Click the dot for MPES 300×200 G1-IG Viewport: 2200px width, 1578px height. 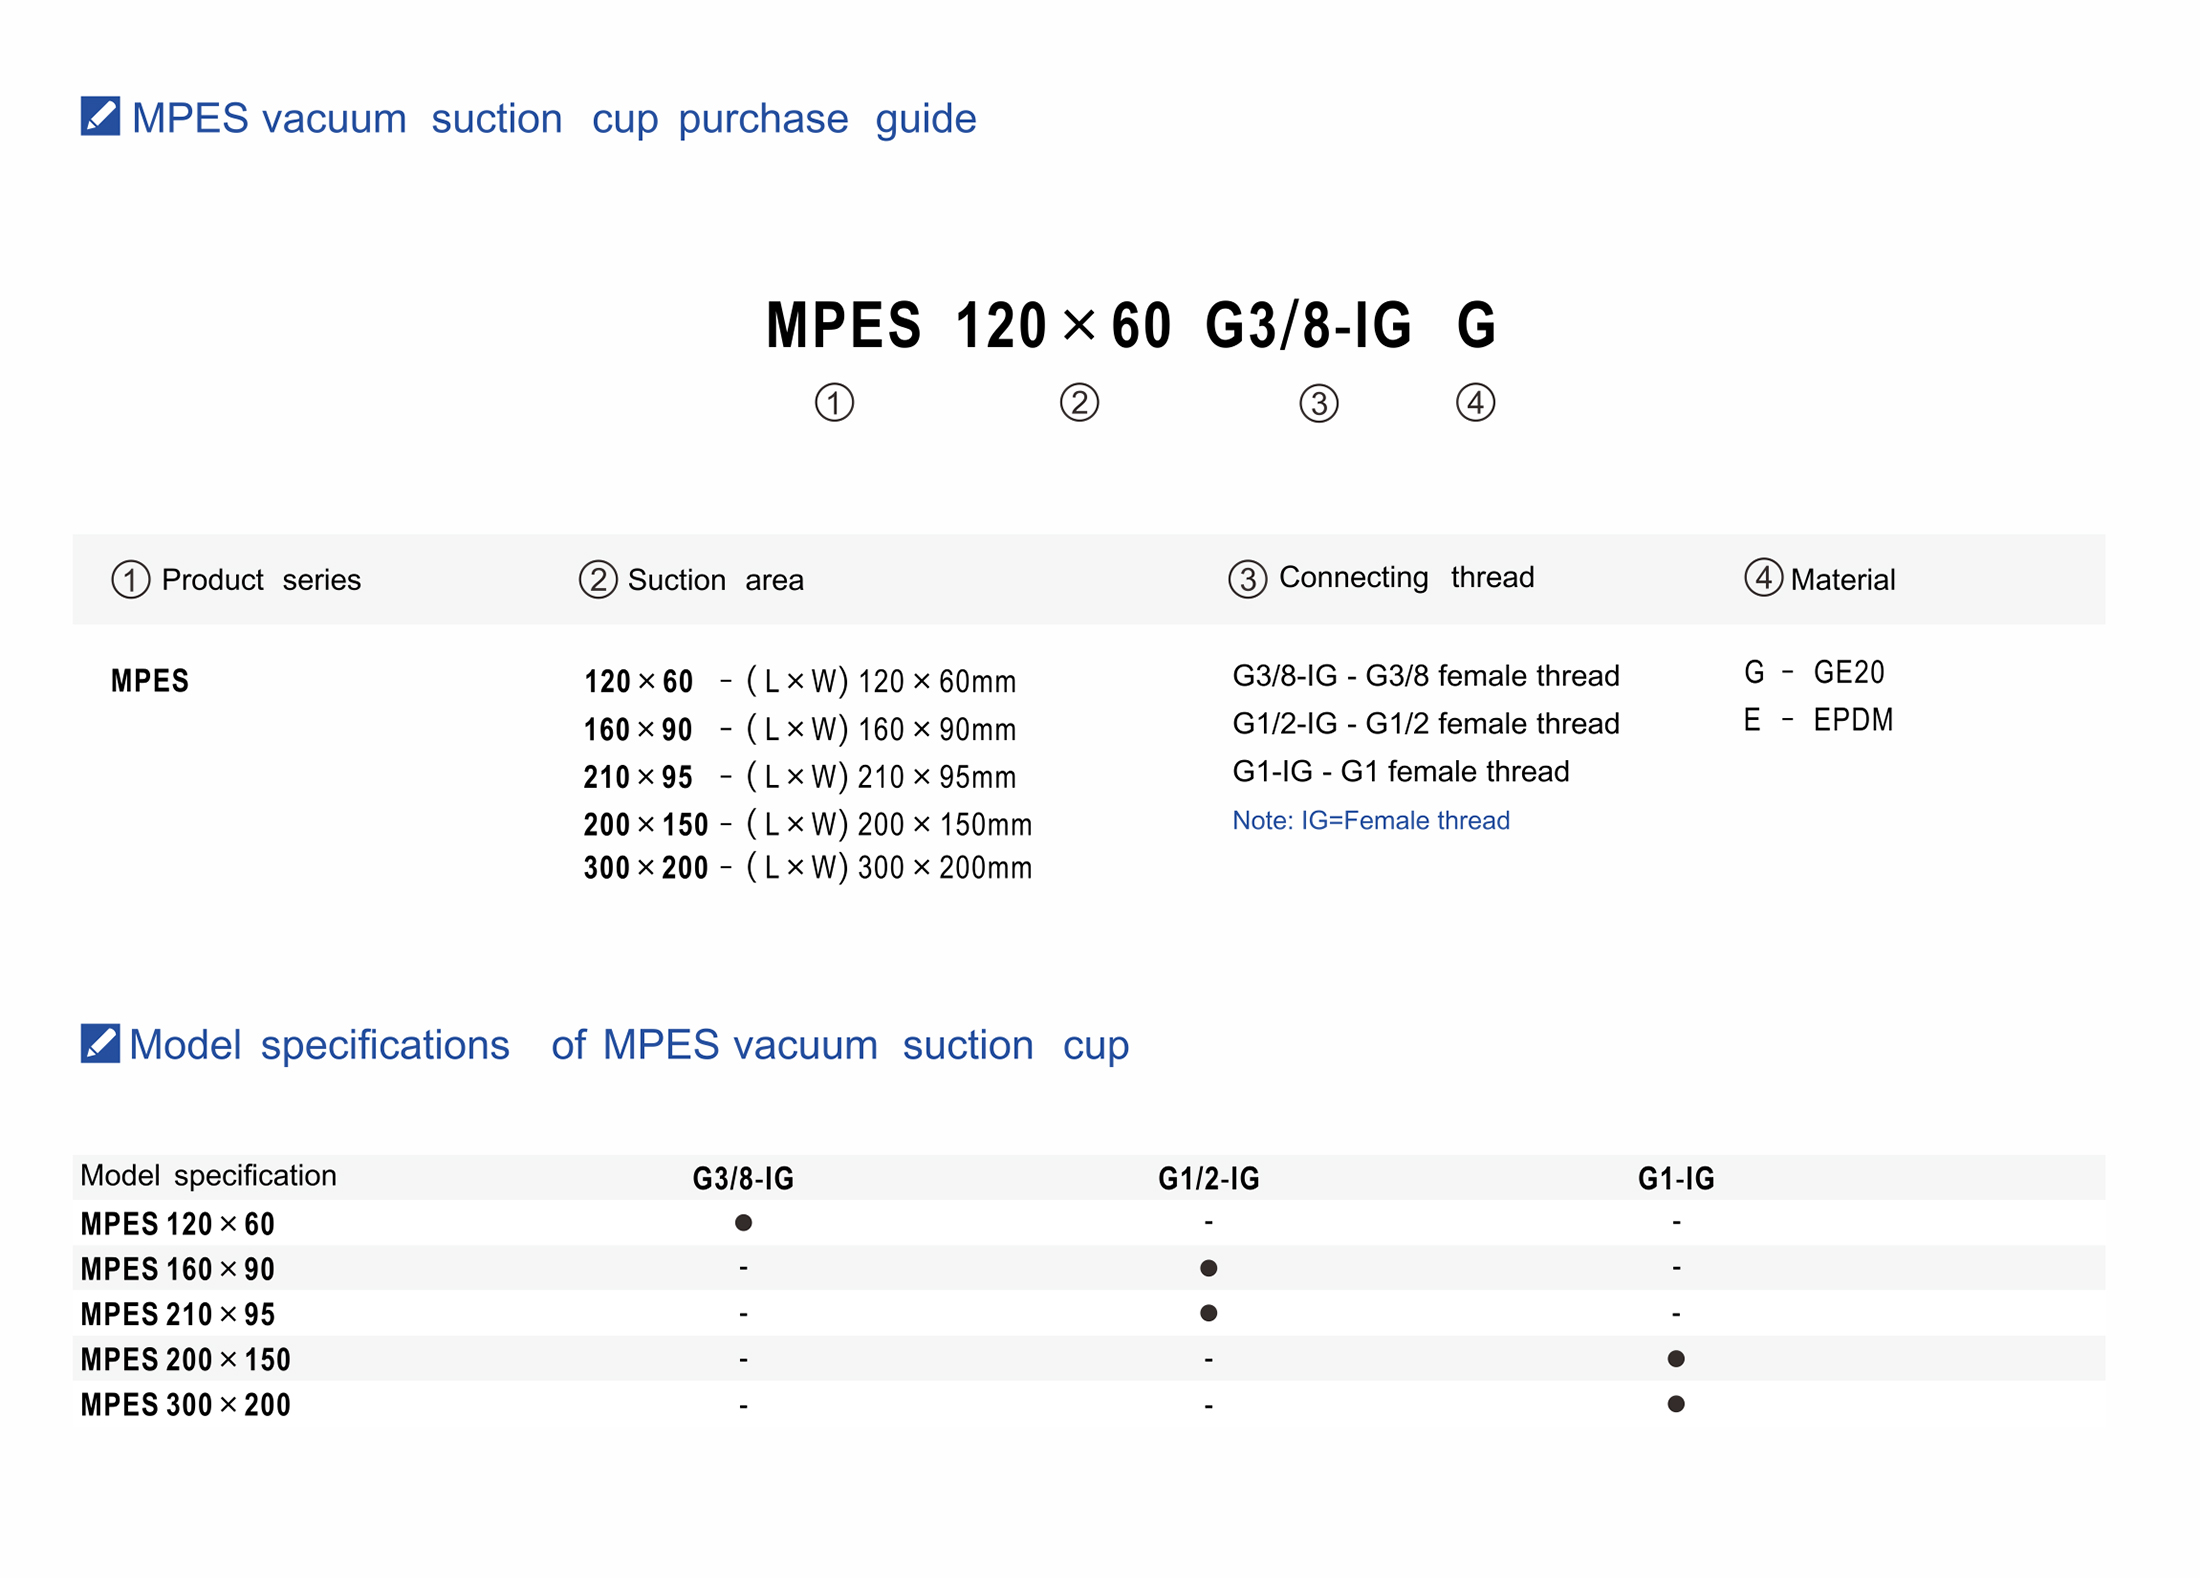[x=1676, y=1404]
